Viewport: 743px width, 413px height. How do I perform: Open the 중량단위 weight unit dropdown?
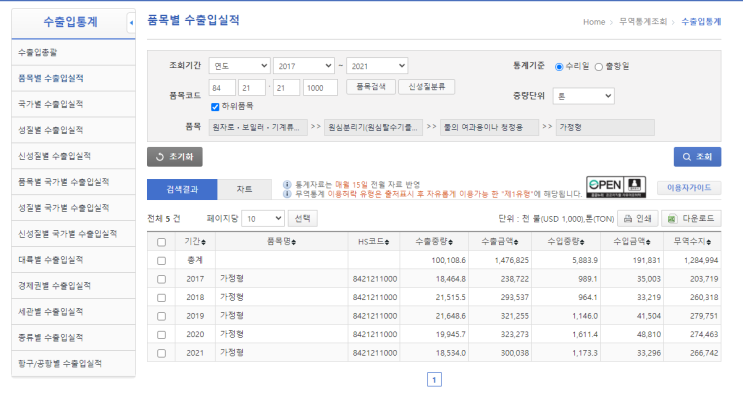pyautogui.click(x=583, y=96)
